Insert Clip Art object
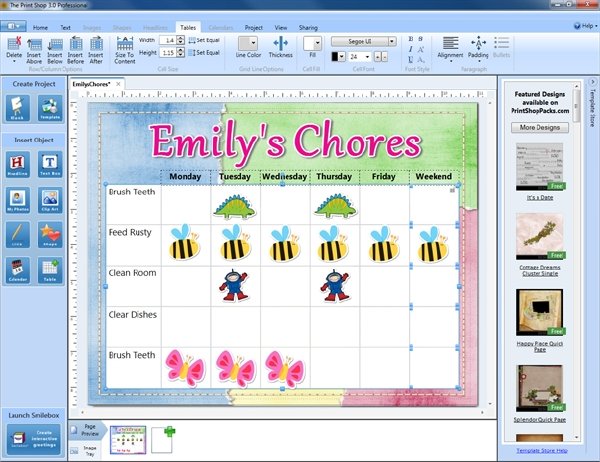This screenshot has width=600, height=462. click(x=50, y=200)
